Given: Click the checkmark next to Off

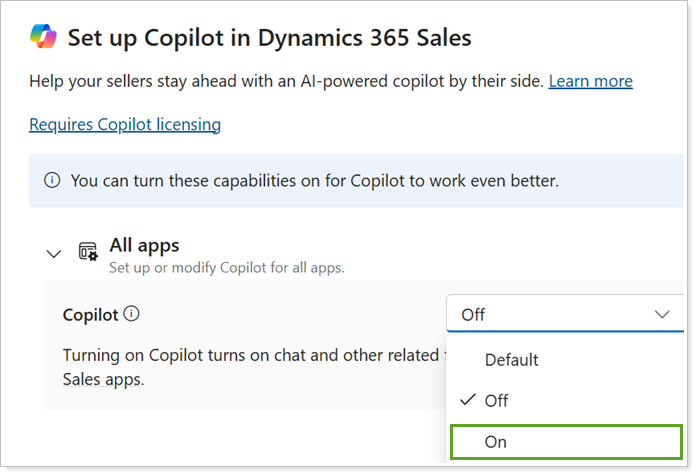Looking at the screenshot, I should 467,400.
